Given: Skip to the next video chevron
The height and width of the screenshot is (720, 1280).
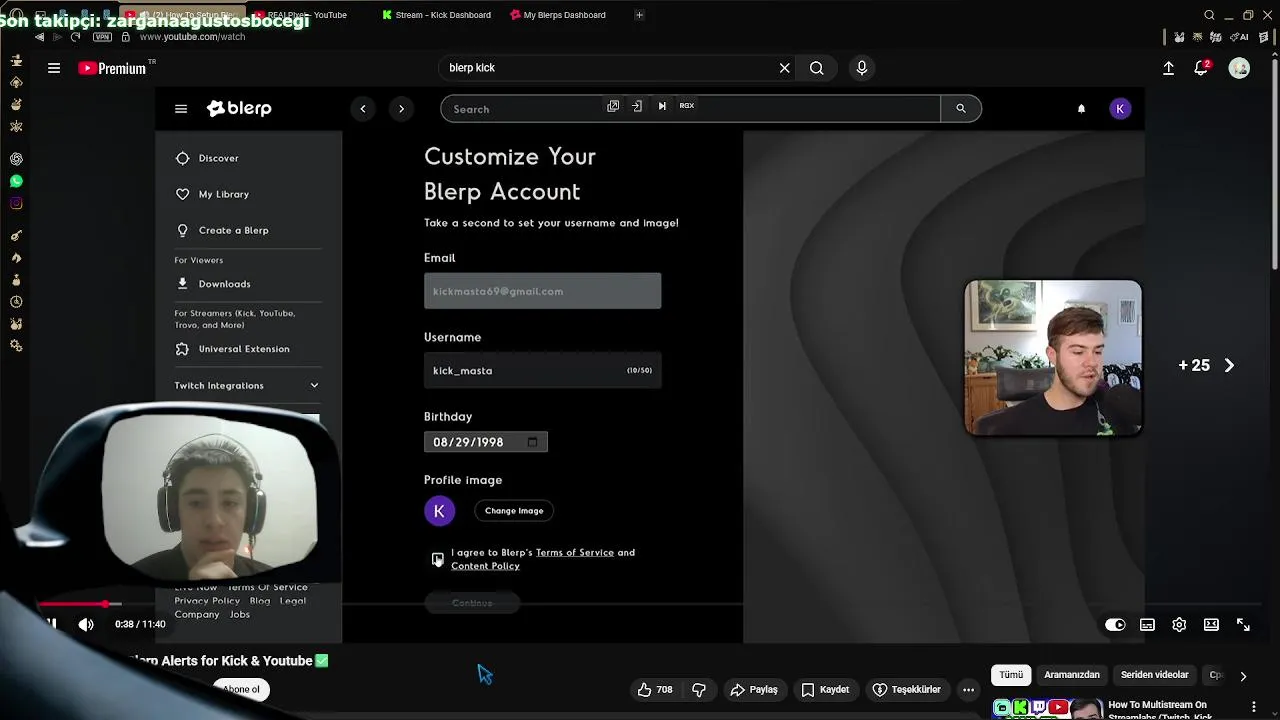Looking at the screenshot, I should point(1229,366).
